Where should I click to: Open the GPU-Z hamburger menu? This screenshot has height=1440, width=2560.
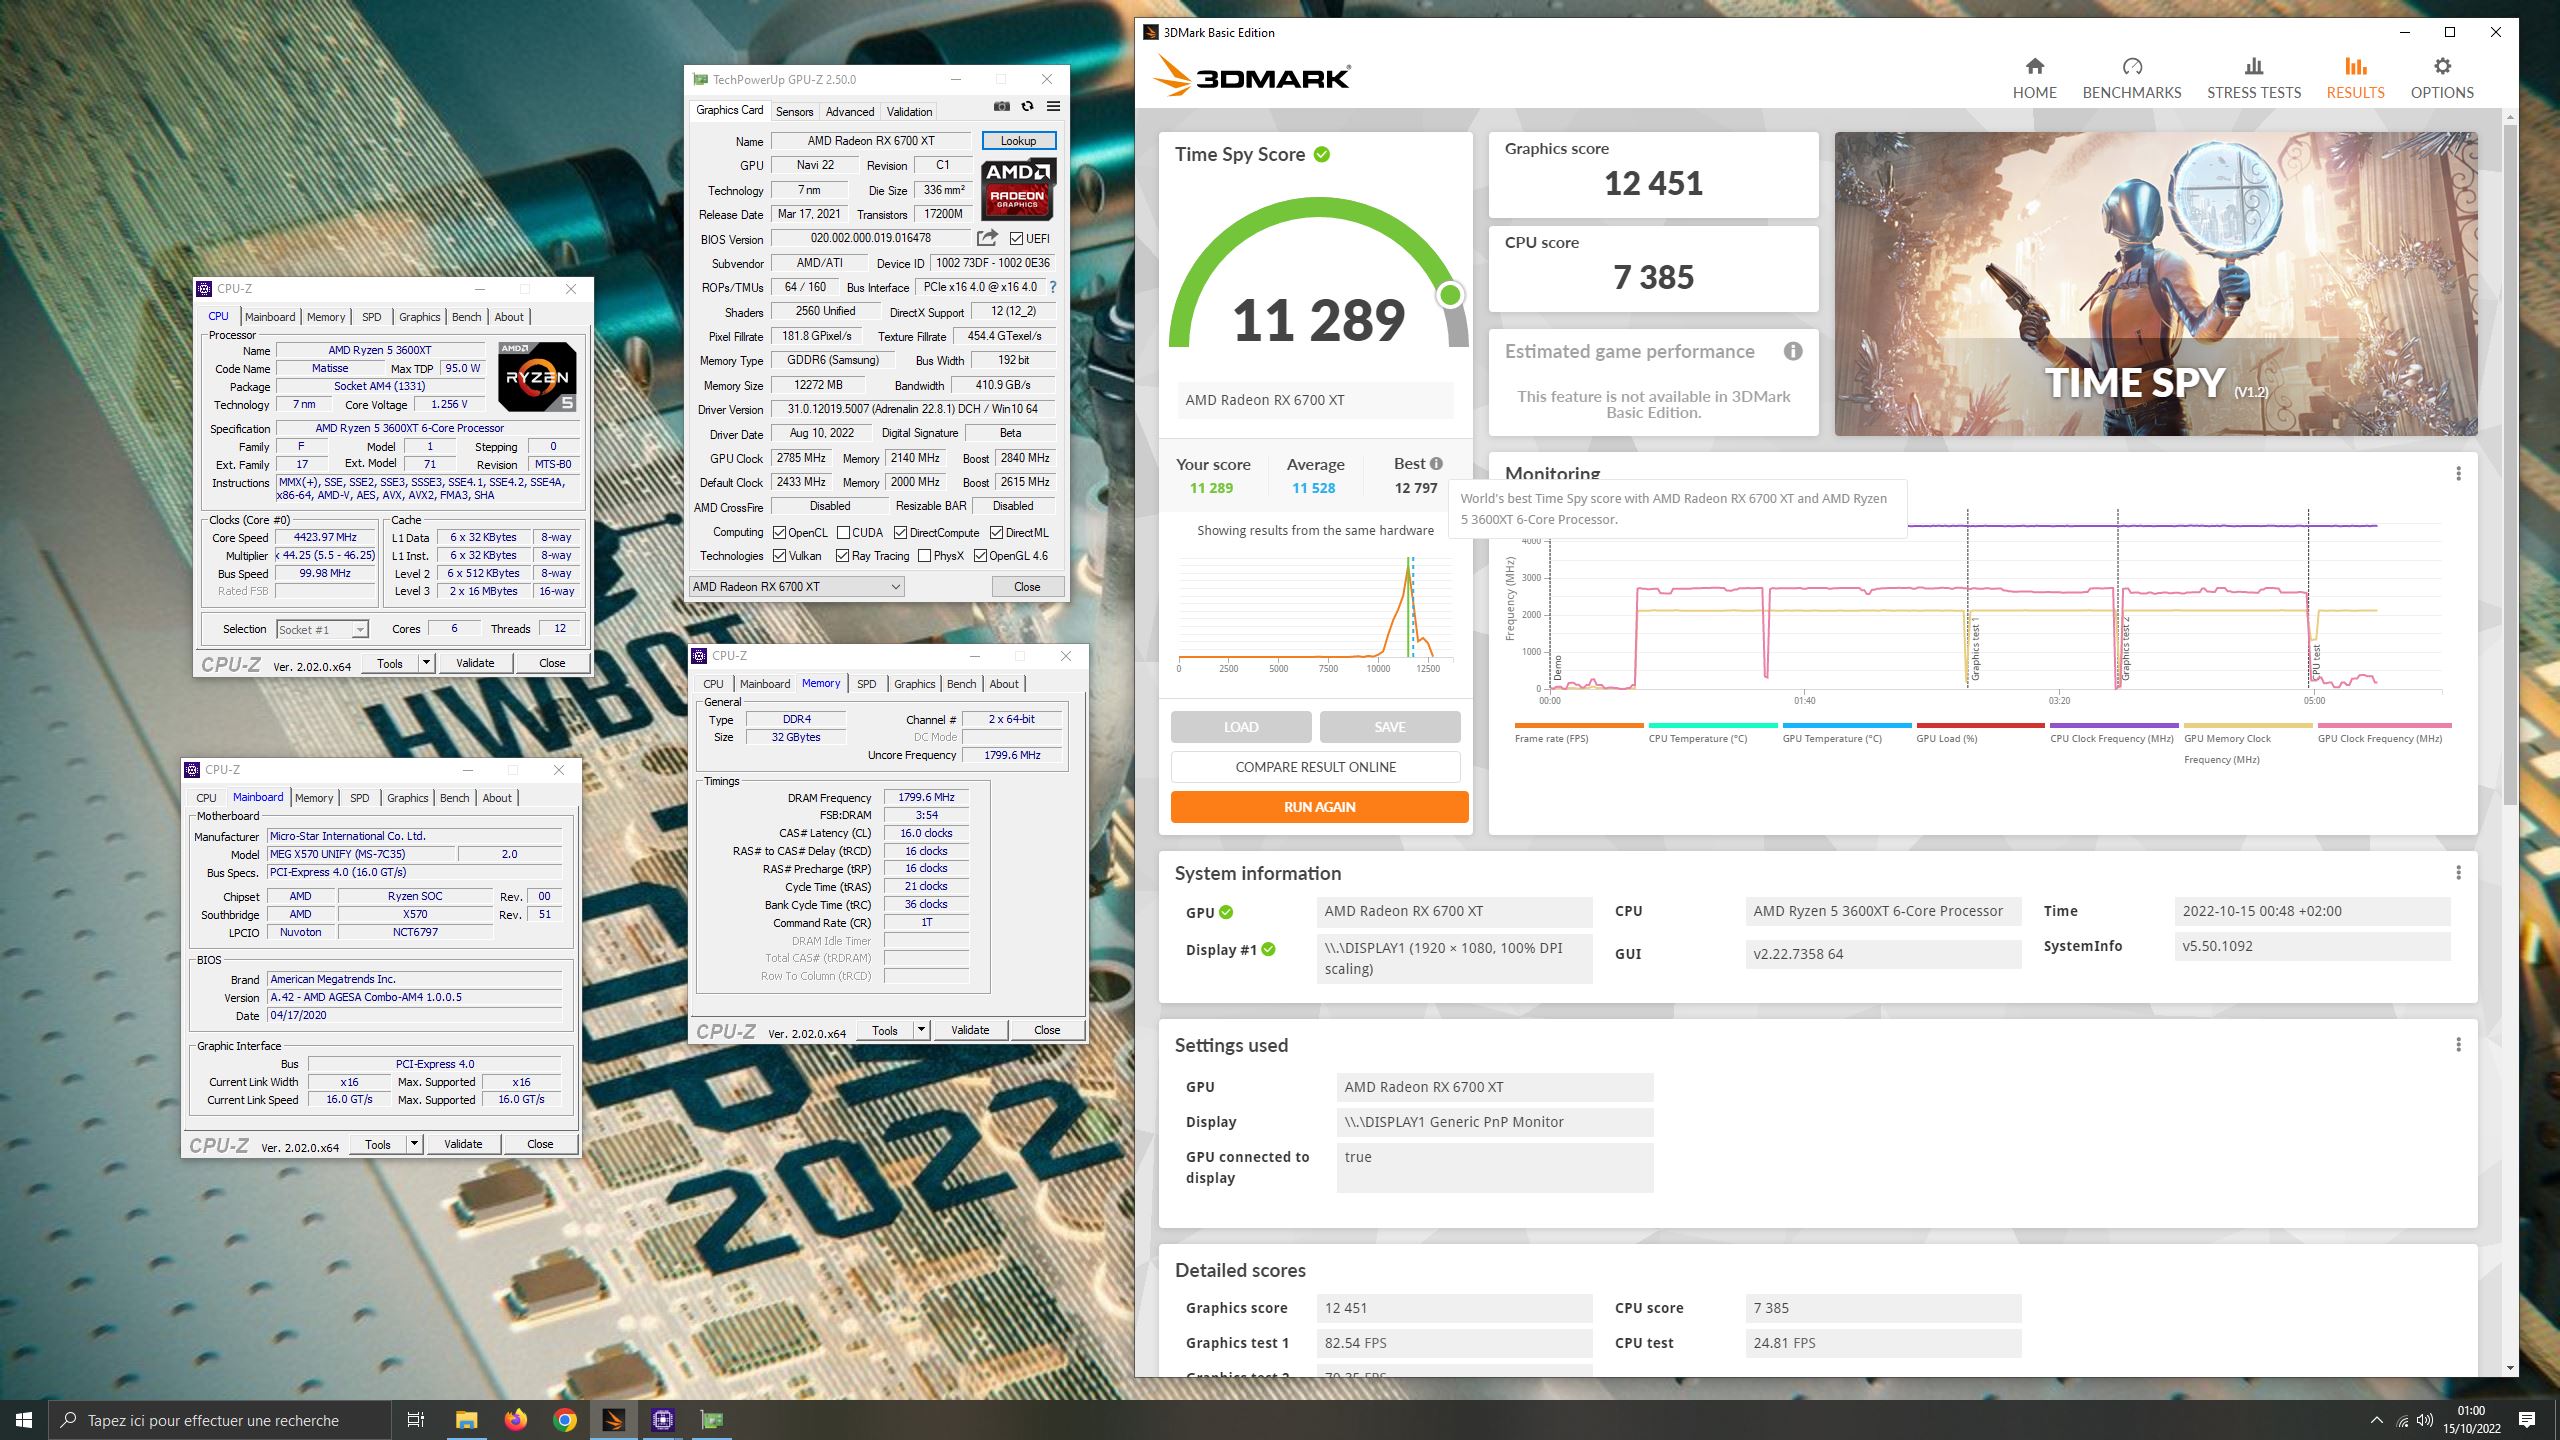click(x=1053, y=107)
